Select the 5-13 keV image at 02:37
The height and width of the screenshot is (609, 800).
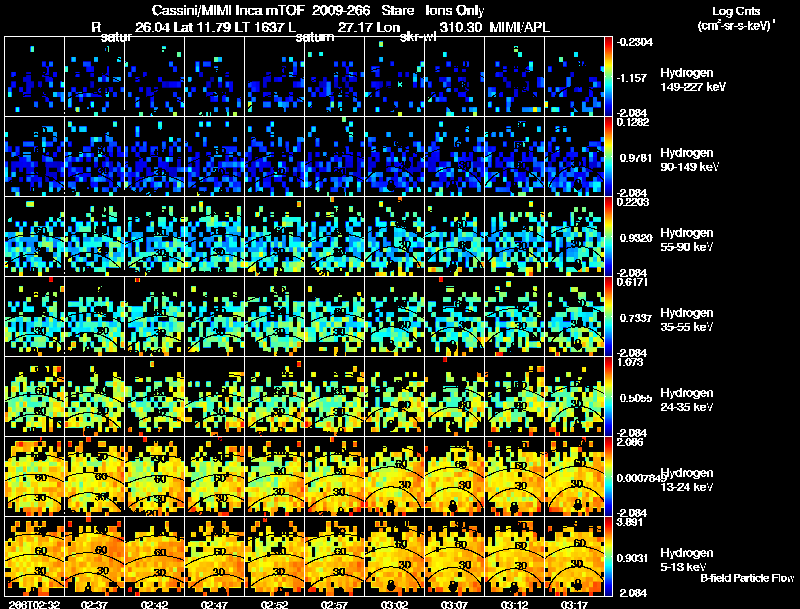tap(94, 557)
